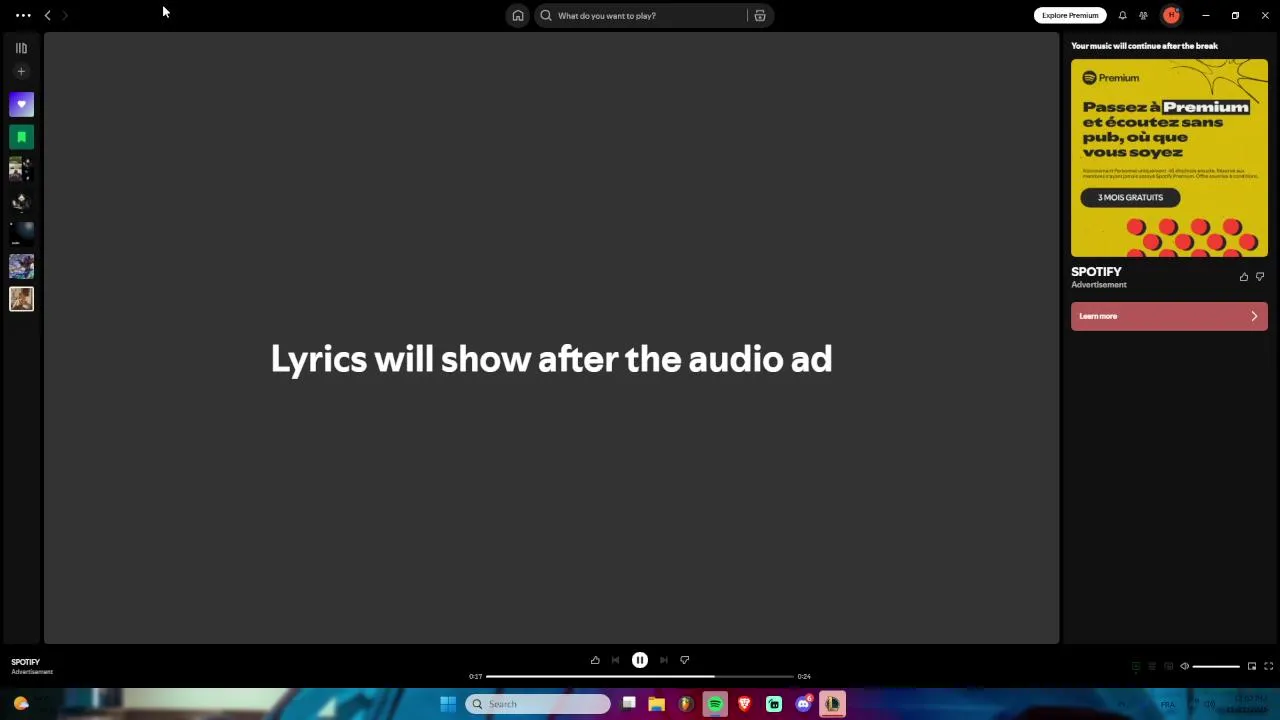
Task: Click the Learn more button
Action: pos(1169,316)
